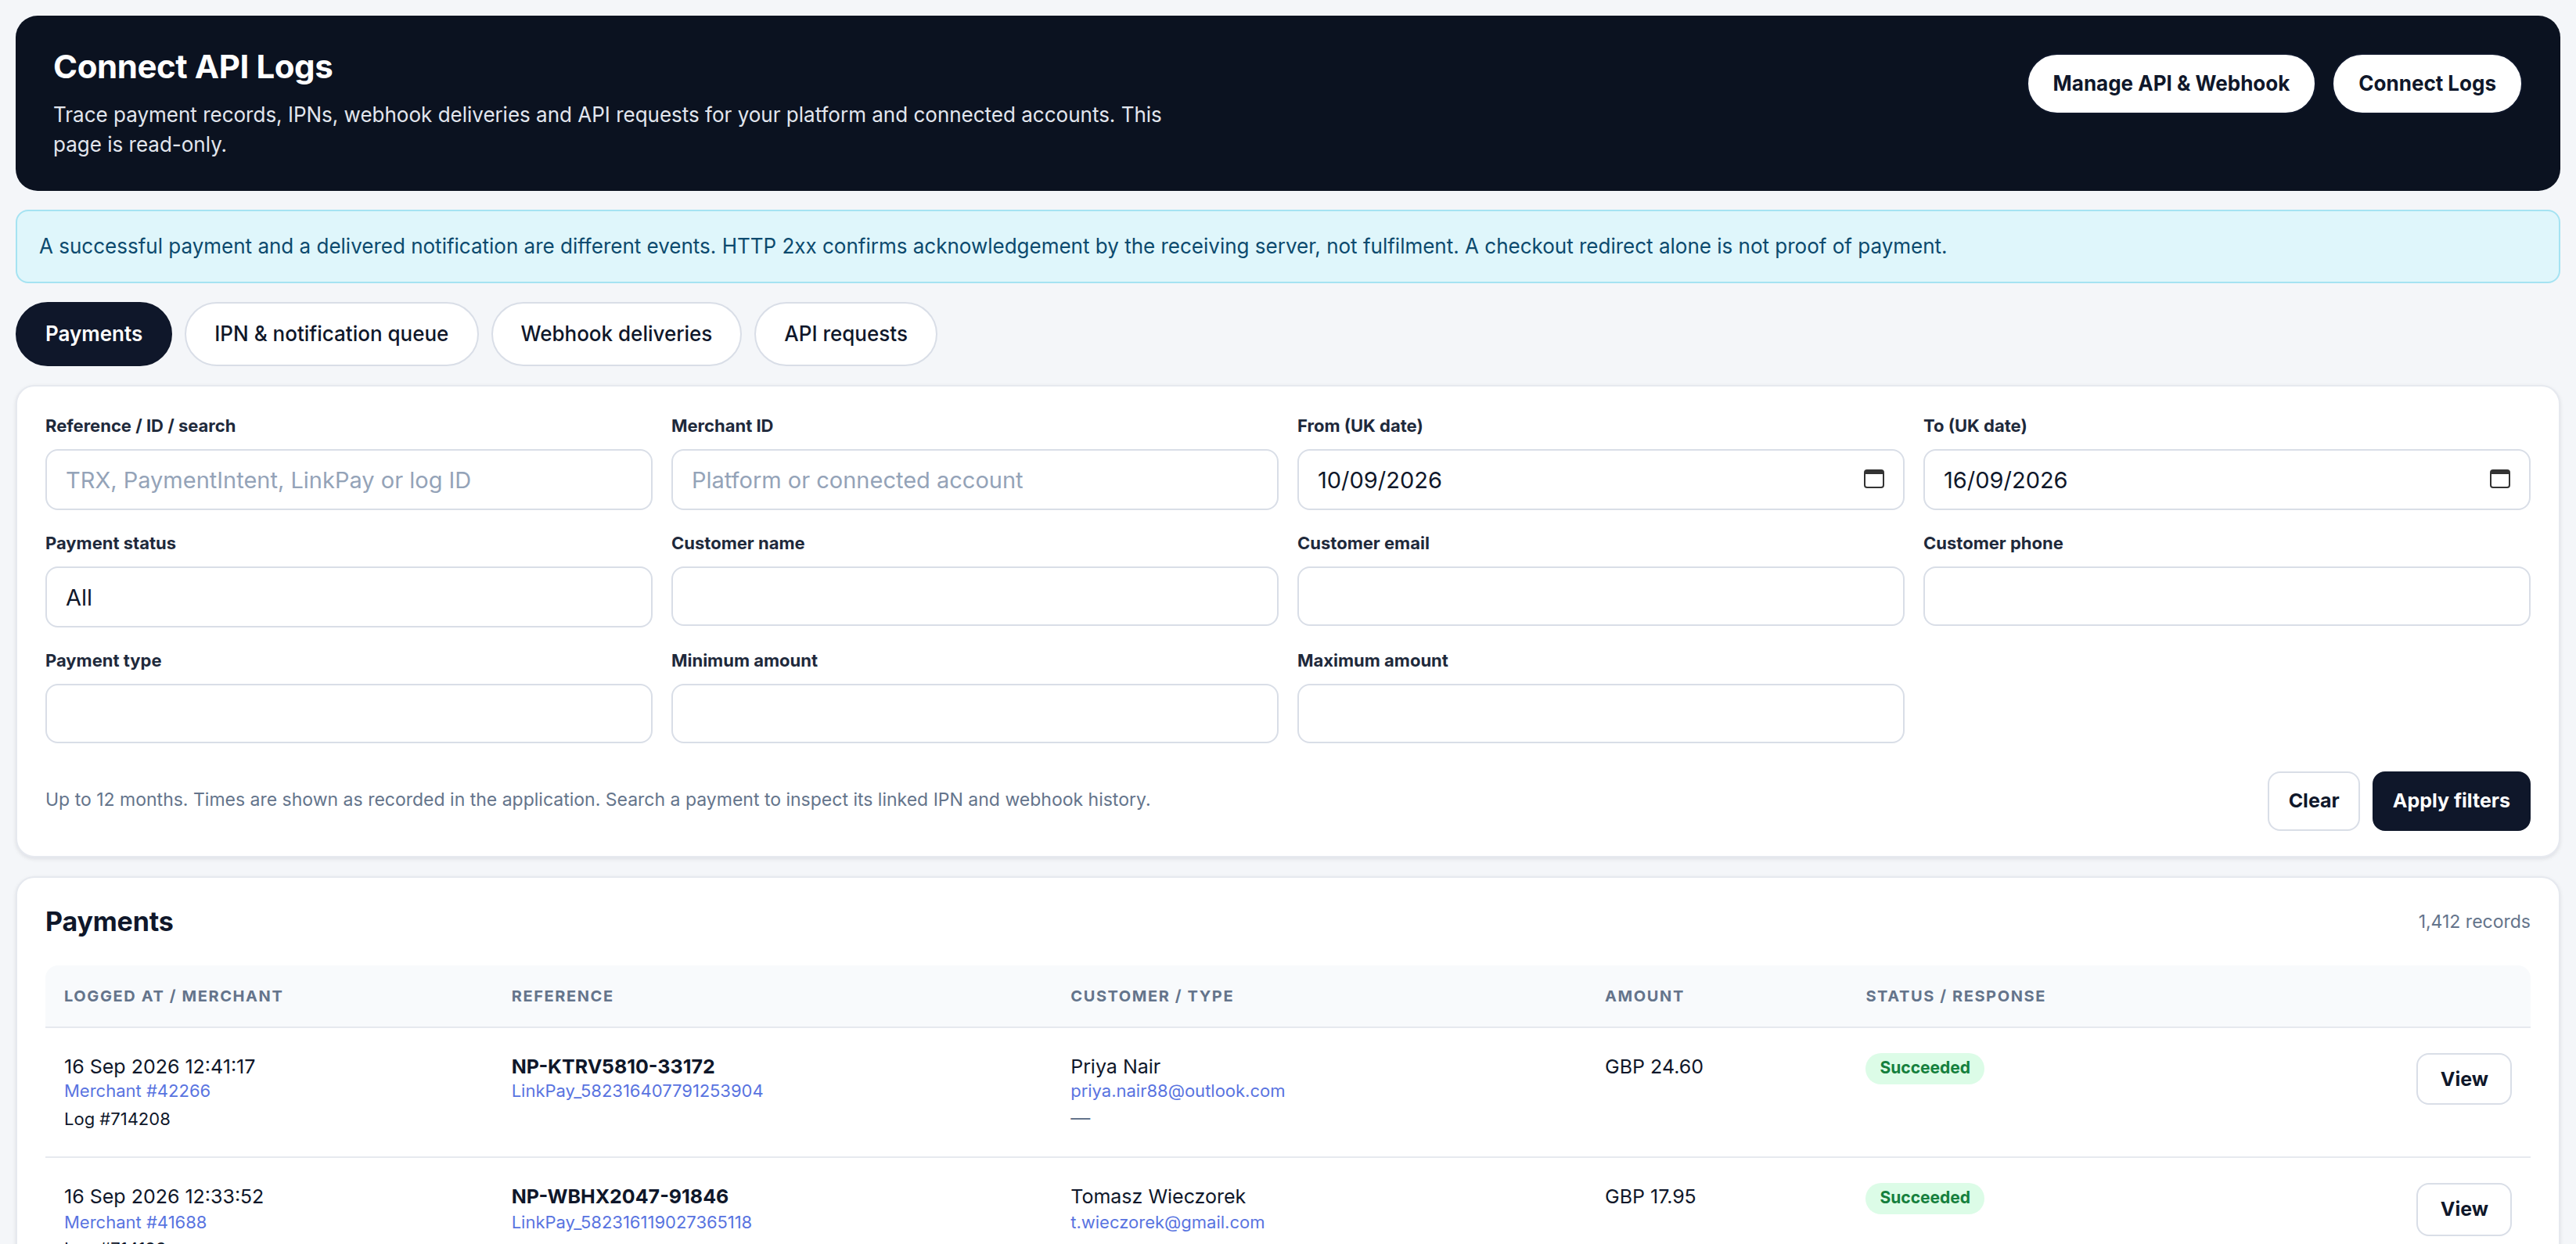This screenshot has width=2576, height=1244.
Task: Click email t.wieczorek@gmail.com
Action: 1167,1222
